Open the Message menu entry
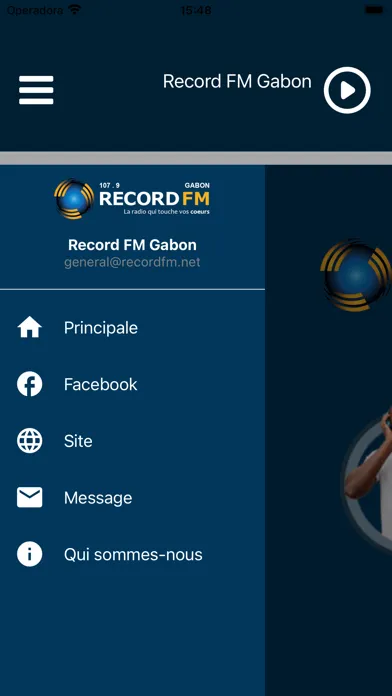Viewport: 392px width, 696px height. point(132,498)
